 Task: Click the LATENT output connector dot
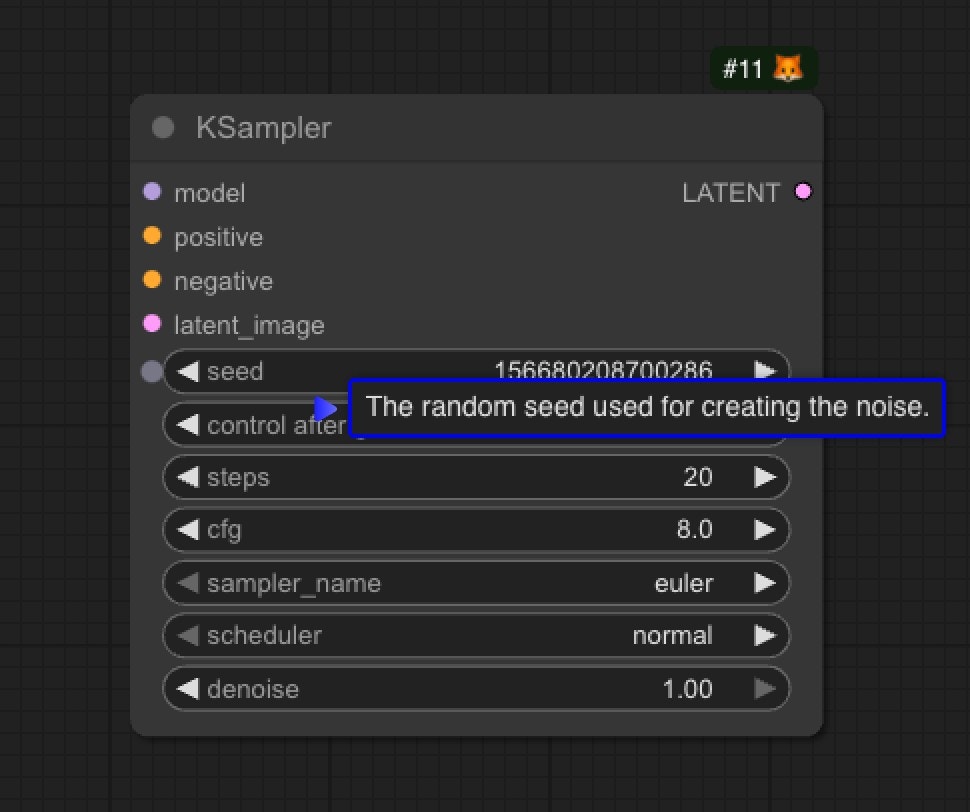[x=803, y=192]
